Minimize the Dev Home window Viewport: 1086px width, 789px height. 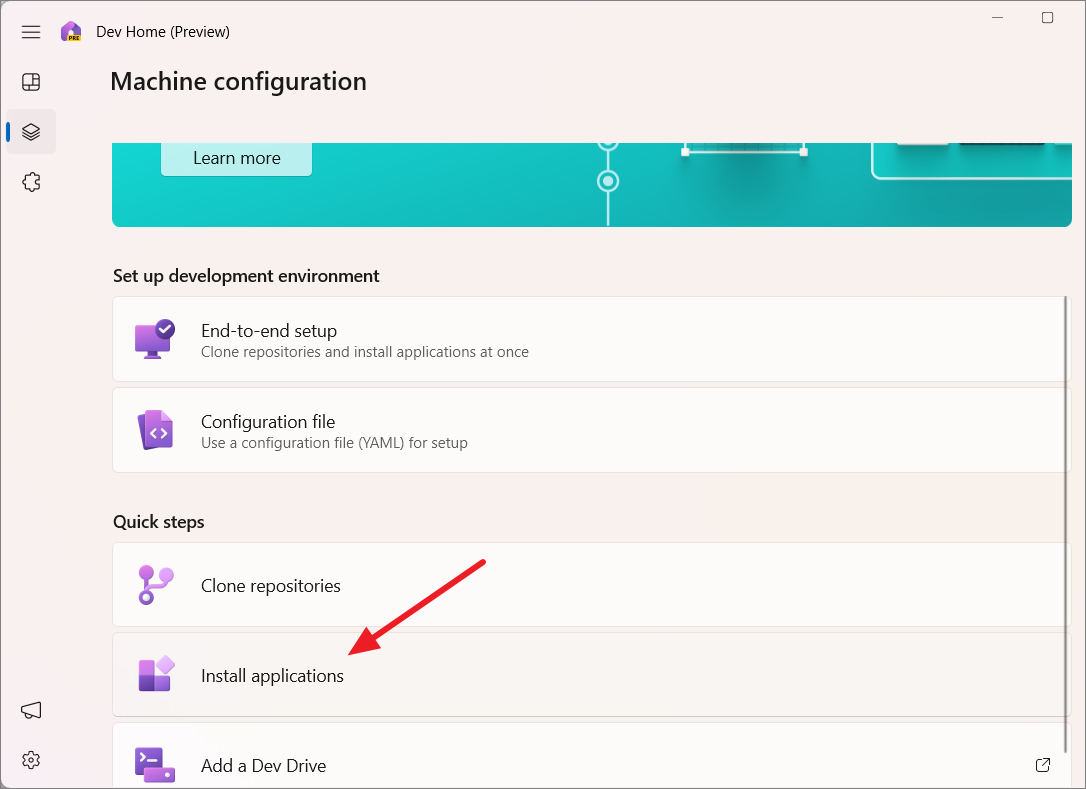click(x=997, y=17)
